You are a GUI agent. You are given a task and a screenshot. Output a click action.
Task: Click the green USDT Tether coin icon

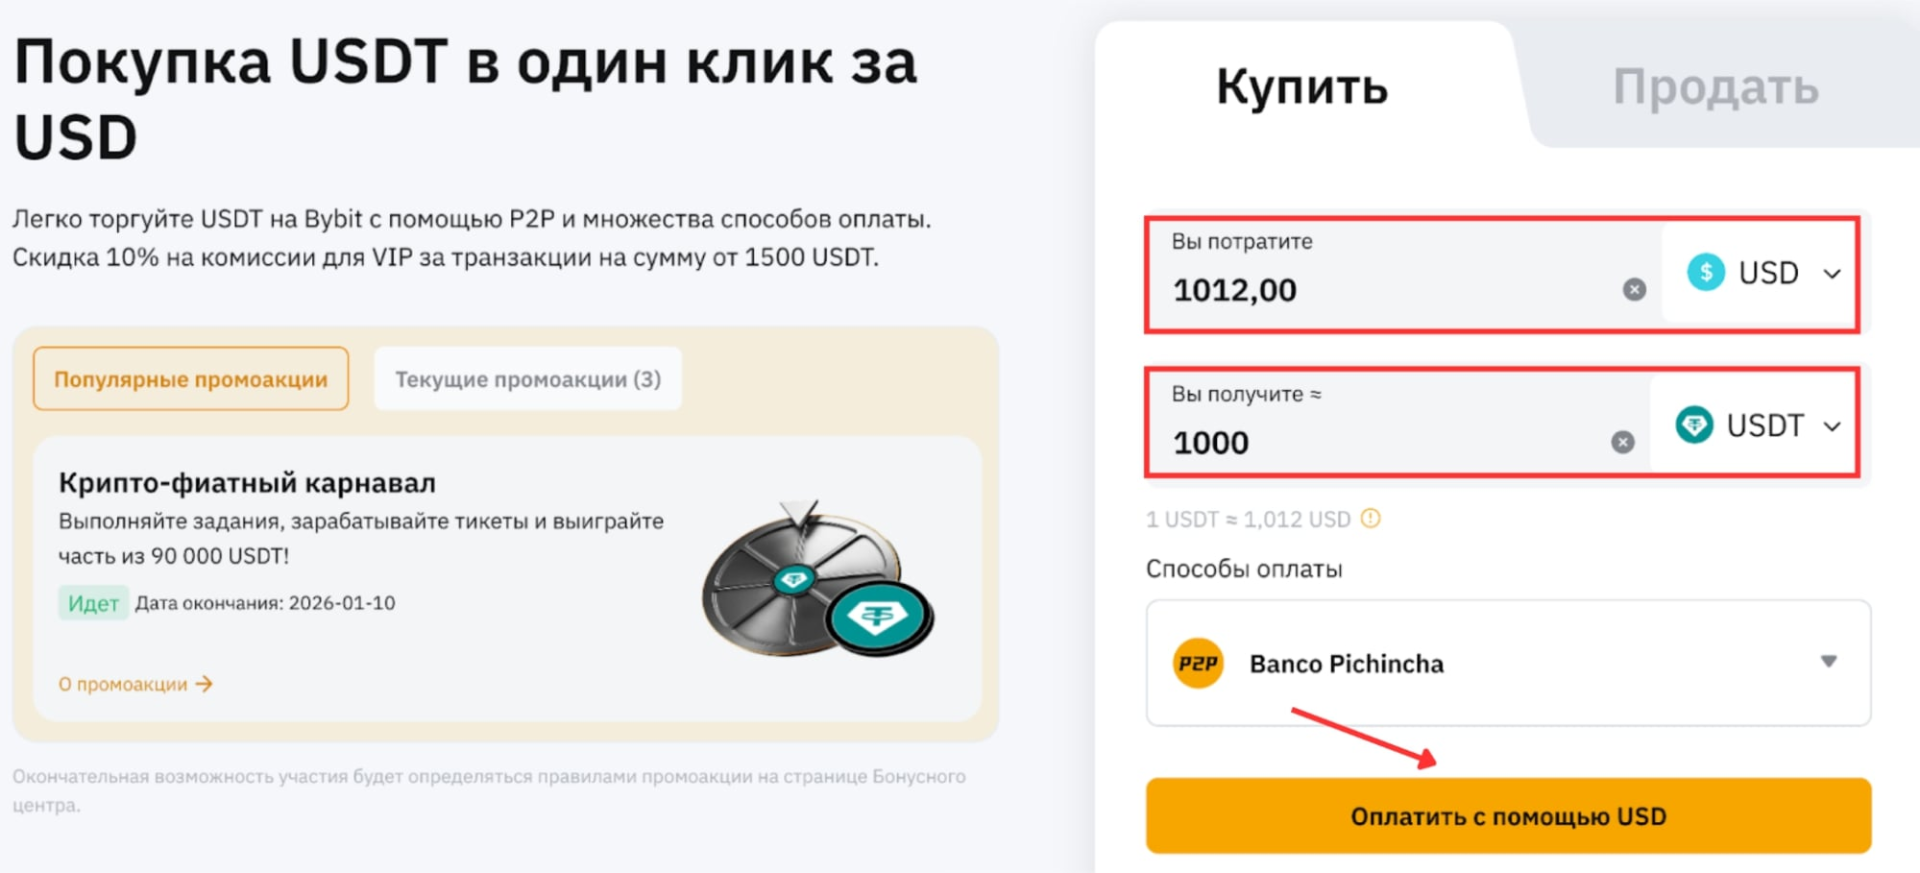[1694, 425]
